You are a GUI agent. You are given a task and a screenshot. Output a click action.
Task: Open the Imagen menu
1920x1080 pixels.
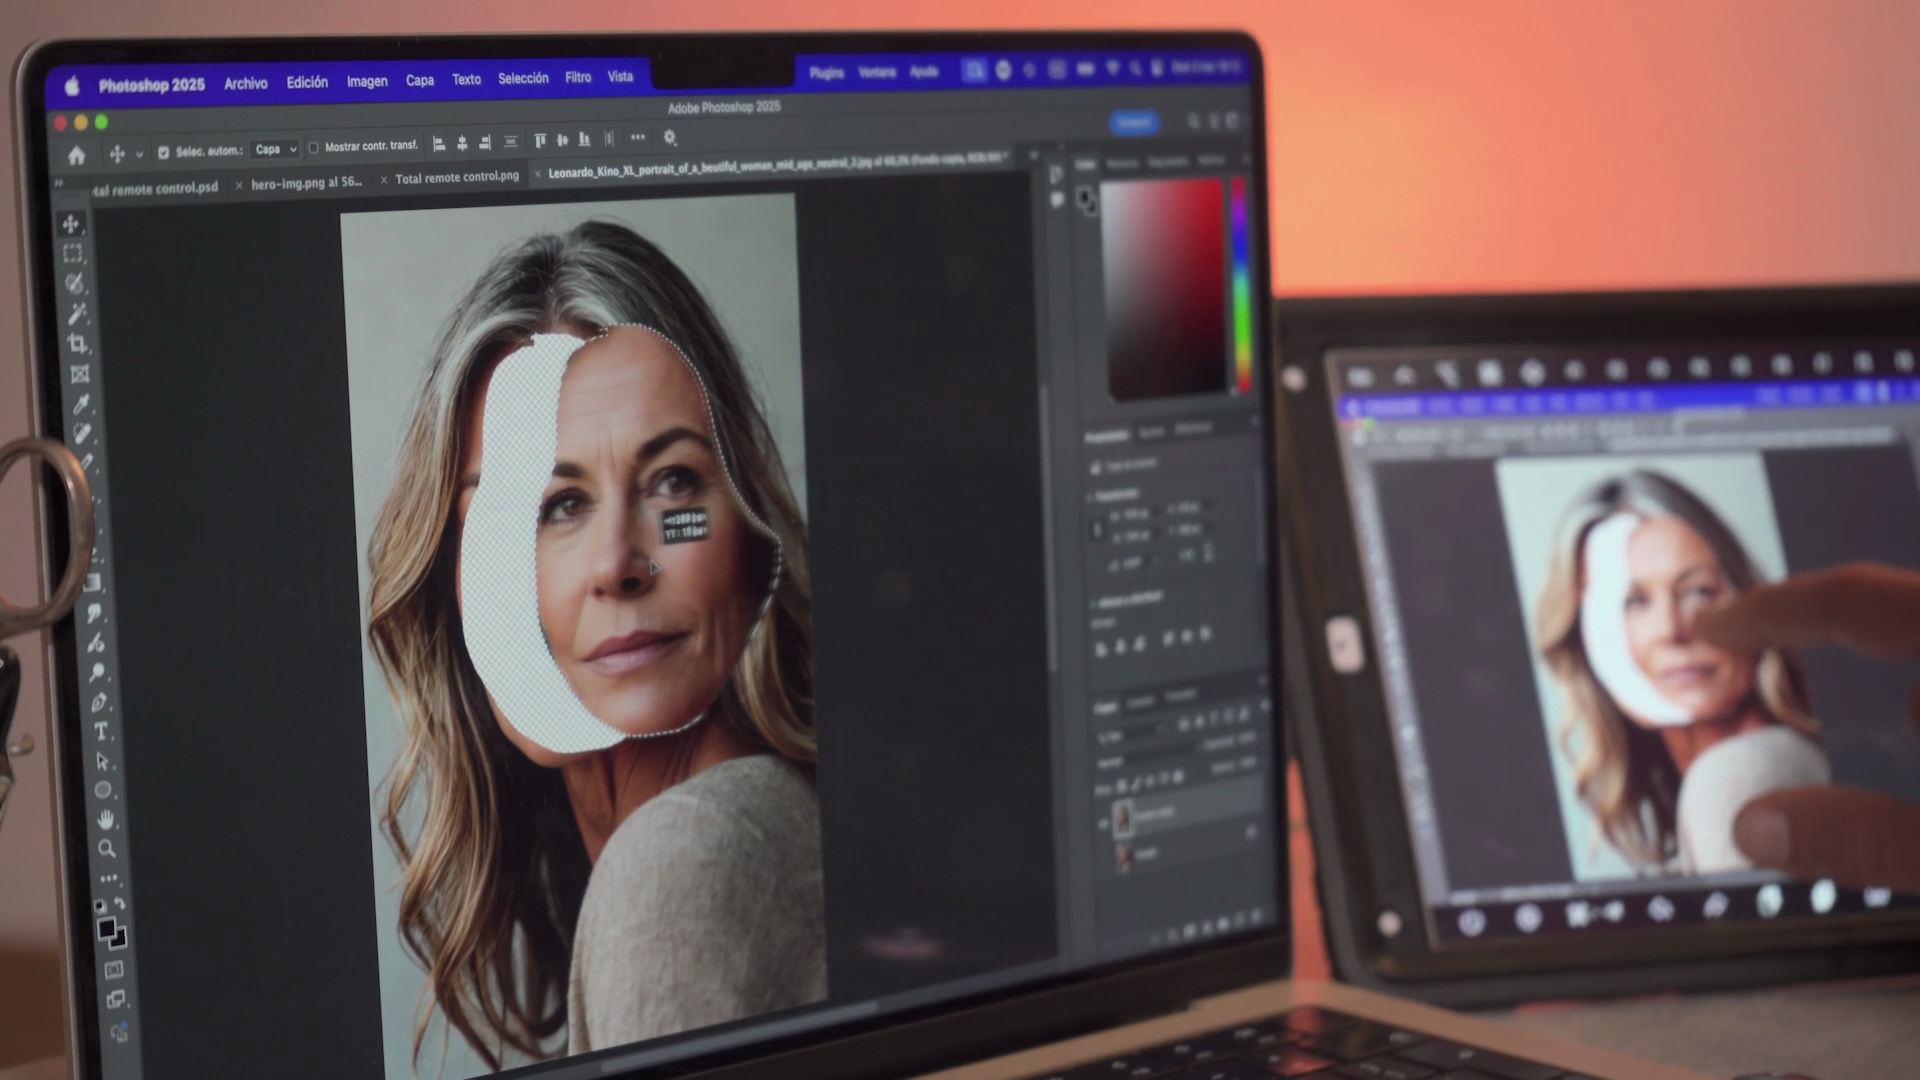(367, 81)
